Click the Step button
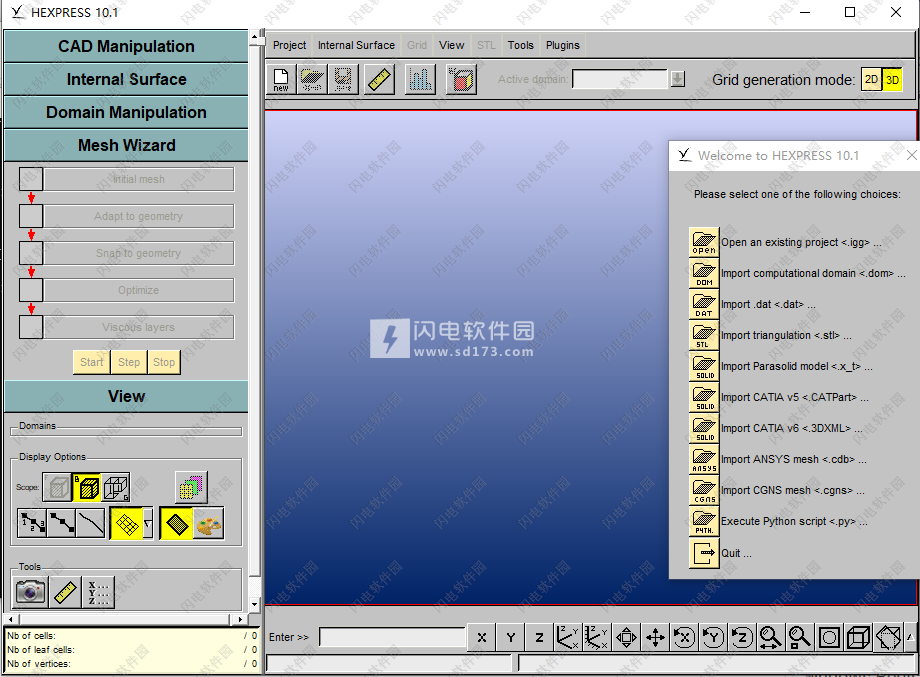 128,362
